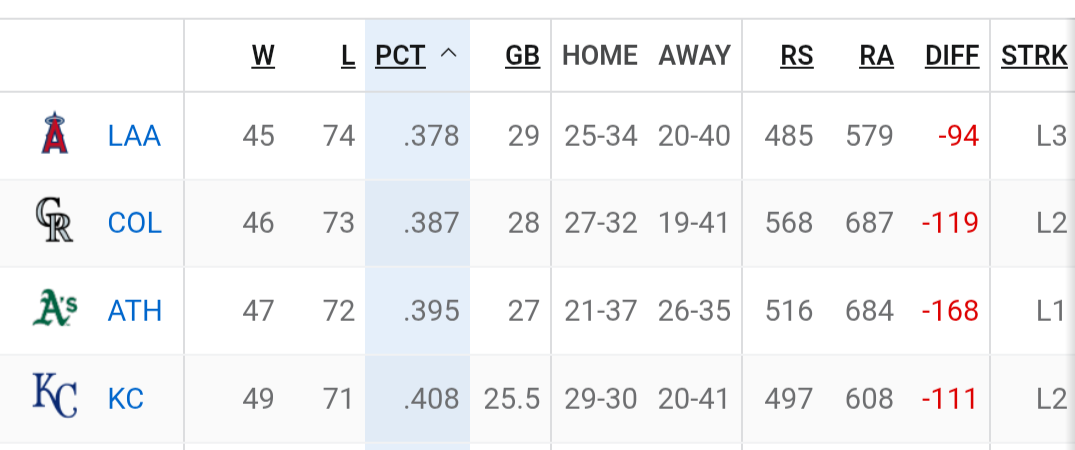
Task: Sort by RS runs scored header
Action: (797, 56)
